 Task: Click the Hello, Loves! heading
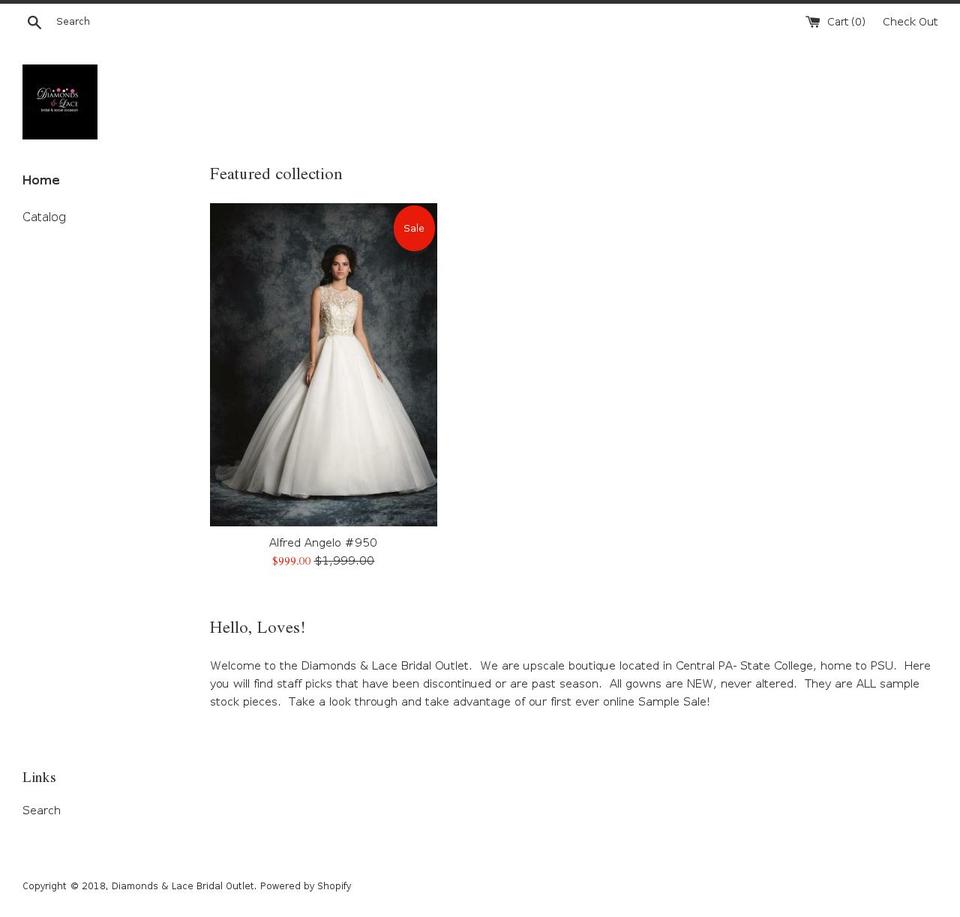point(257,627)
